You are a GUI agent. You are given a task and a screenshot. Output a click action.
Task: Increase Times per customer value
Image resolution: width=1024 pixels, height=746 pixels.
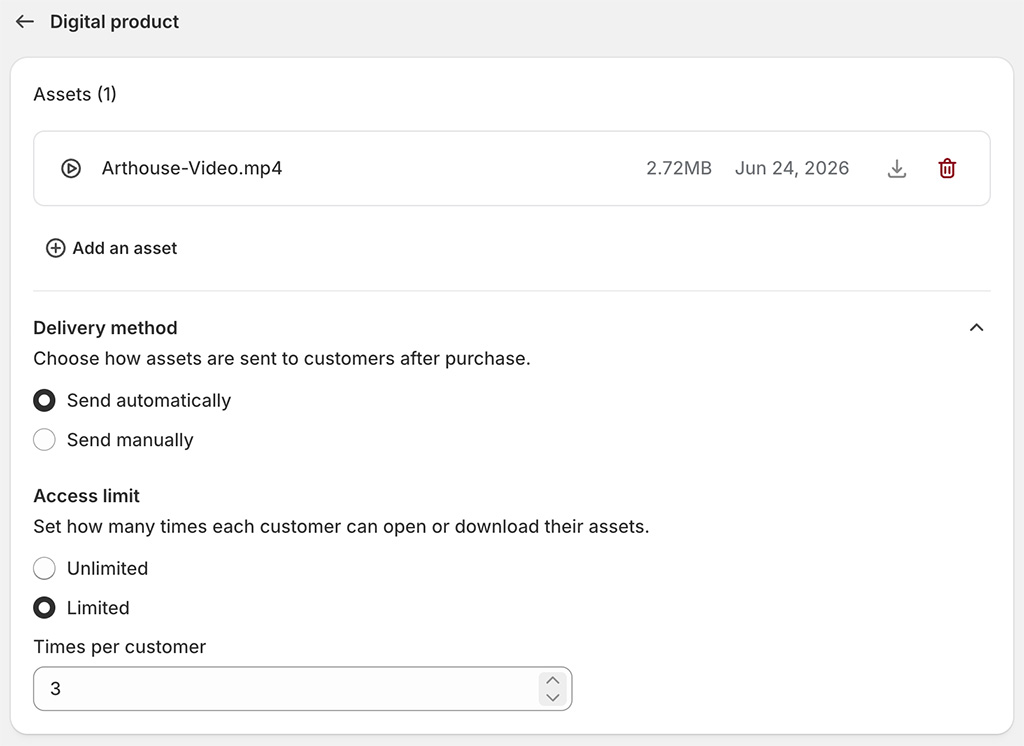[552, 680]
